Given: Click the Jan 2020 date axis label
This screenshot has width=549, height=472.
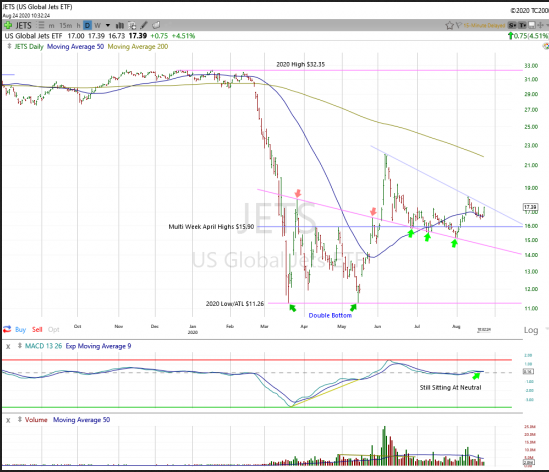Looking at the screenshot, I should click(x=193, y=329).
